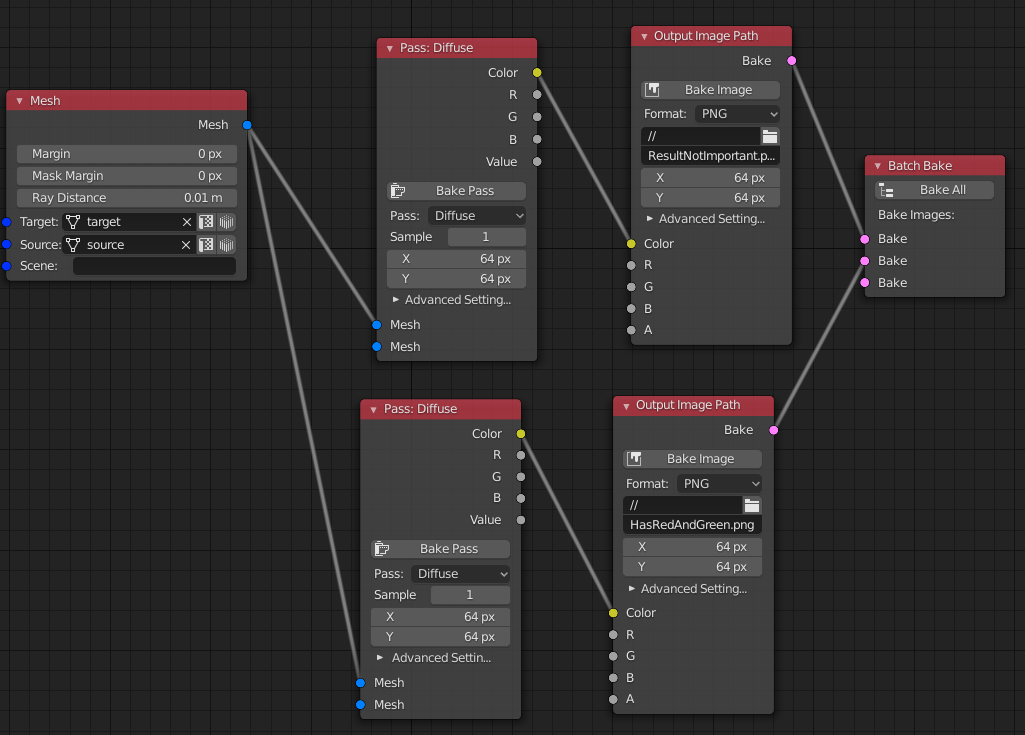Click the Bake Images: label

(916, 214)
